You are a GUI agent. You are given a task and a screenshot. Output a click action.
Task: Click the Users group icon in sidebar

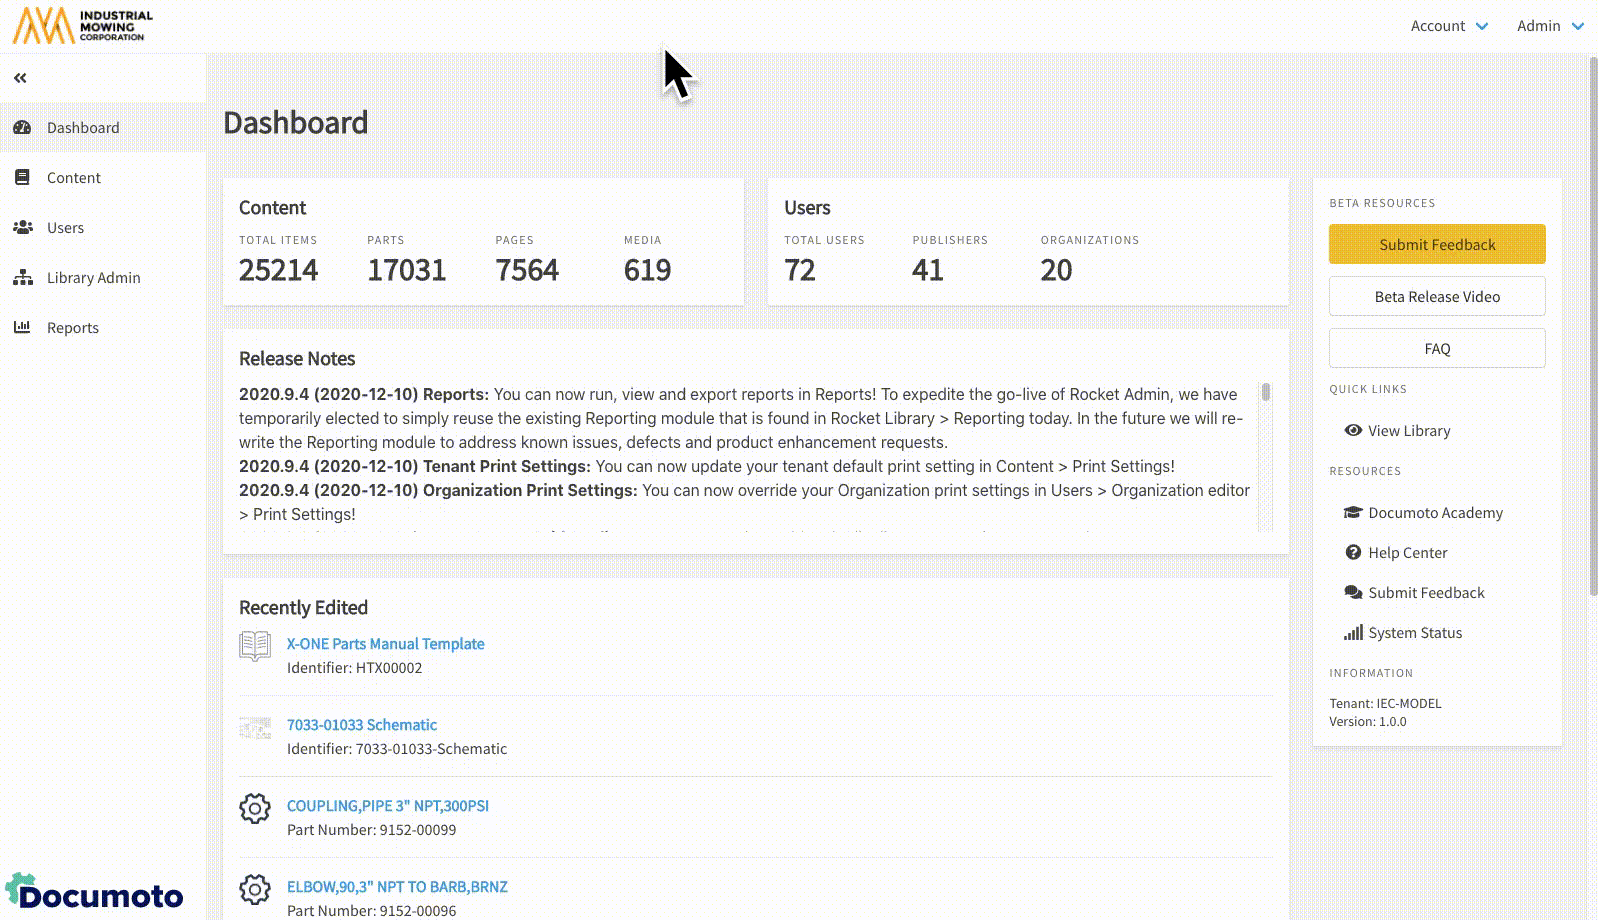(x=22, y=228)
